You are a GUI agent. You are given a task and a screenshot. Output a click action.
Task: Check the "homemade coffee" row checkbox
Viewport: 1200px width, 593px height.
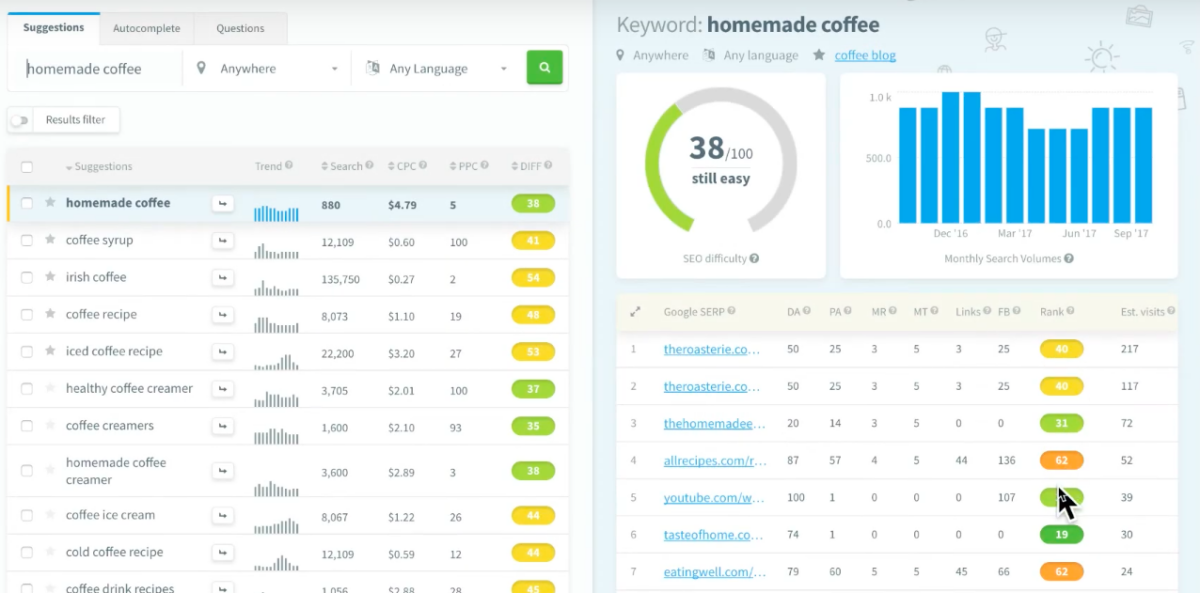click(26, 203)
